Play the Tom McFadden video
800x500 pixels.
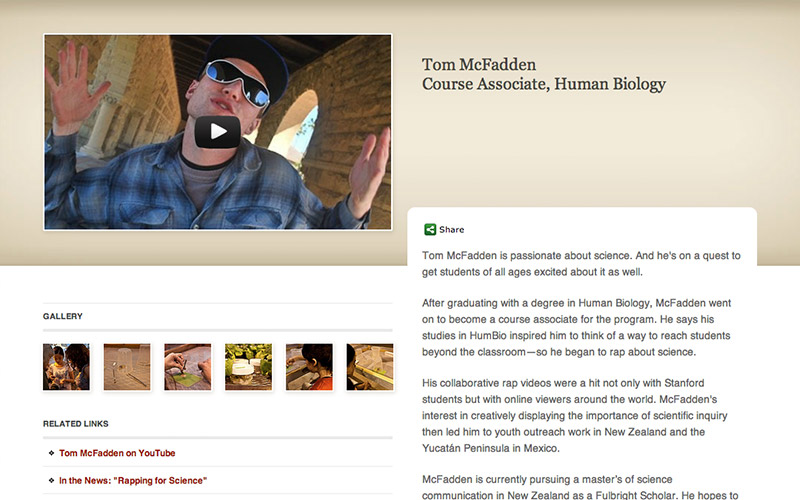[x=217, y=132]
